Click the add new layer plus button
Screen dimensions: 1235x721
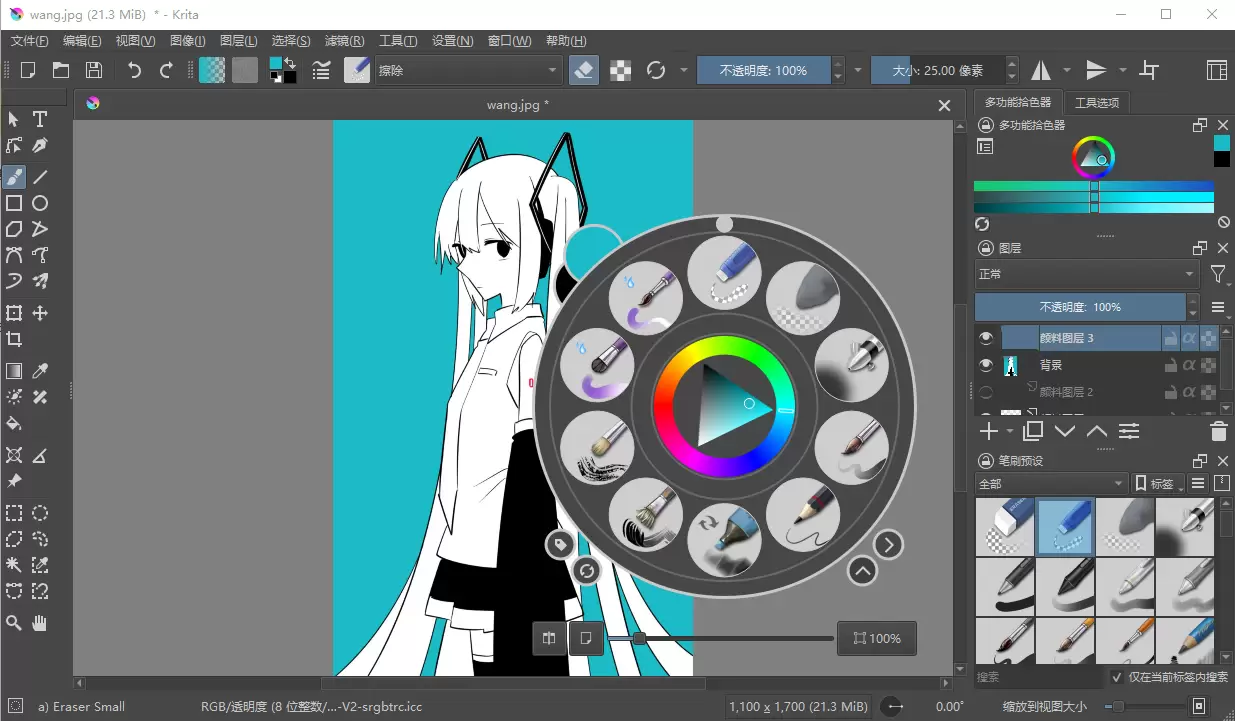point(988,431)
